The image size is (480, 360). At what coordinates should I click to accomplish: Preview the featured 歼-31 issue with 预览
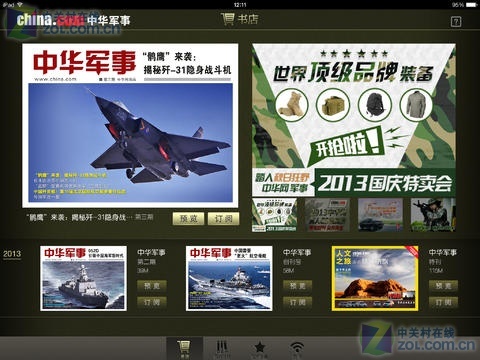pyautogui.click(x=188, y=219)
